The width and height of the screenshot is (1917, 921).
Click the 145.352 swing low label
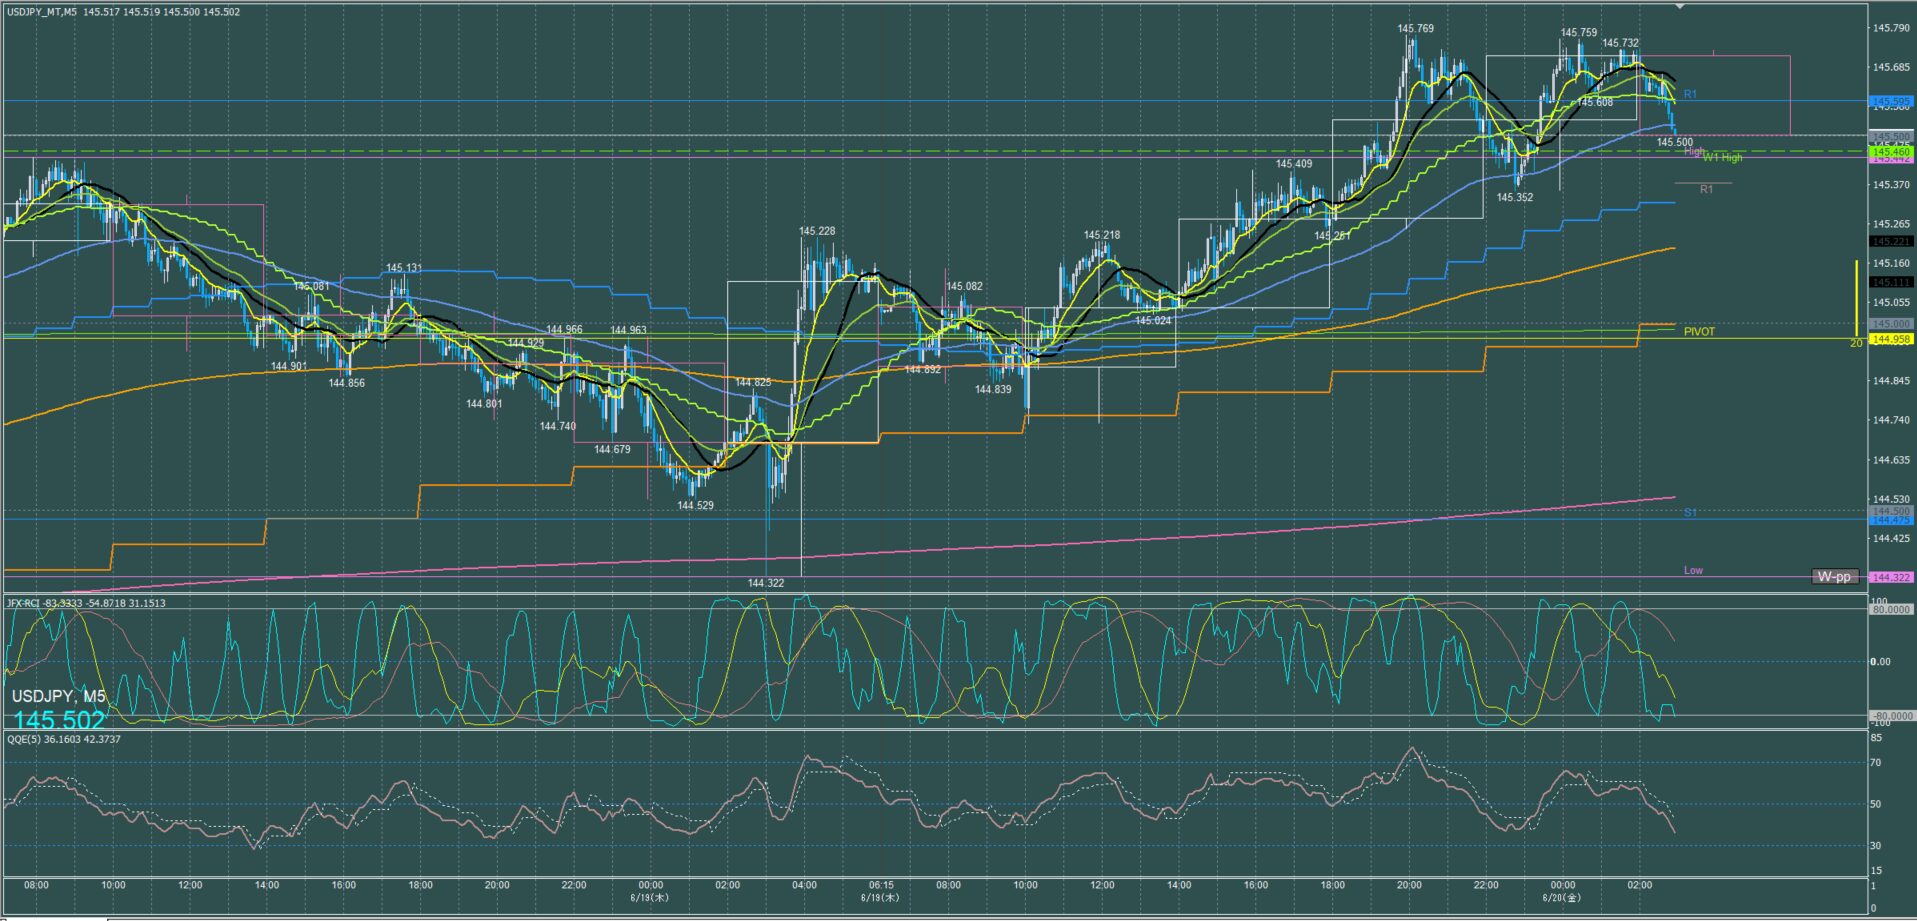point(1515,198)
